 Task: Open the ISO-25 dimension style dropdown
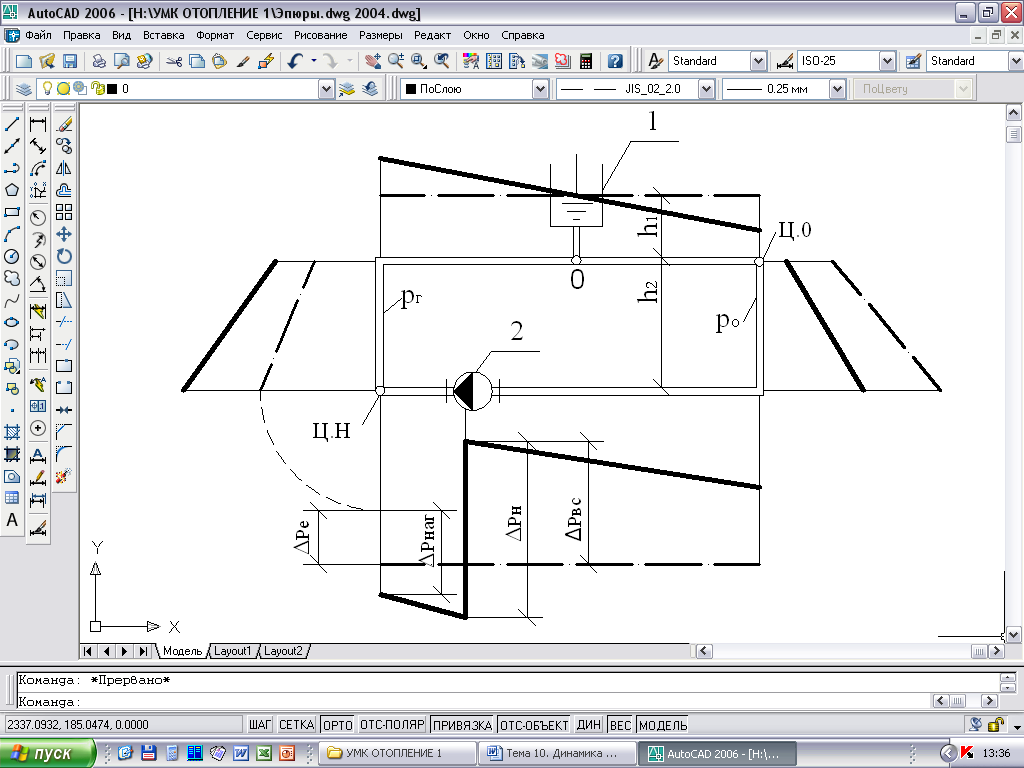(x=886, y=61)
